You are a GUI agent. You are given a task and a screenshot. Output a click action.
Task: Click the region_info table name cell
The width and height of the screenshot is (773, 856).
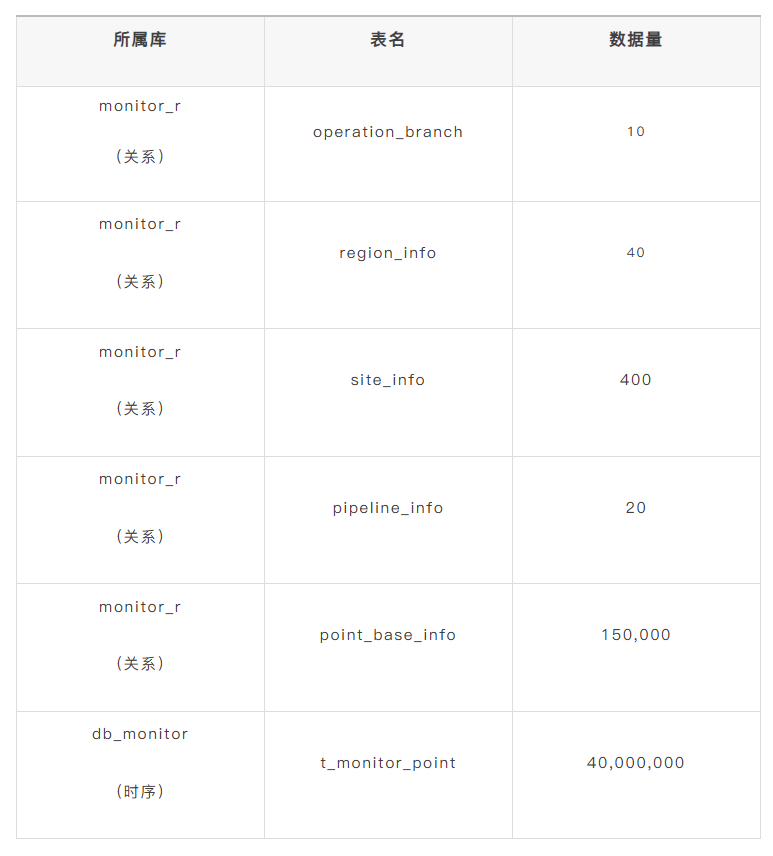click(x=388, y=253)
